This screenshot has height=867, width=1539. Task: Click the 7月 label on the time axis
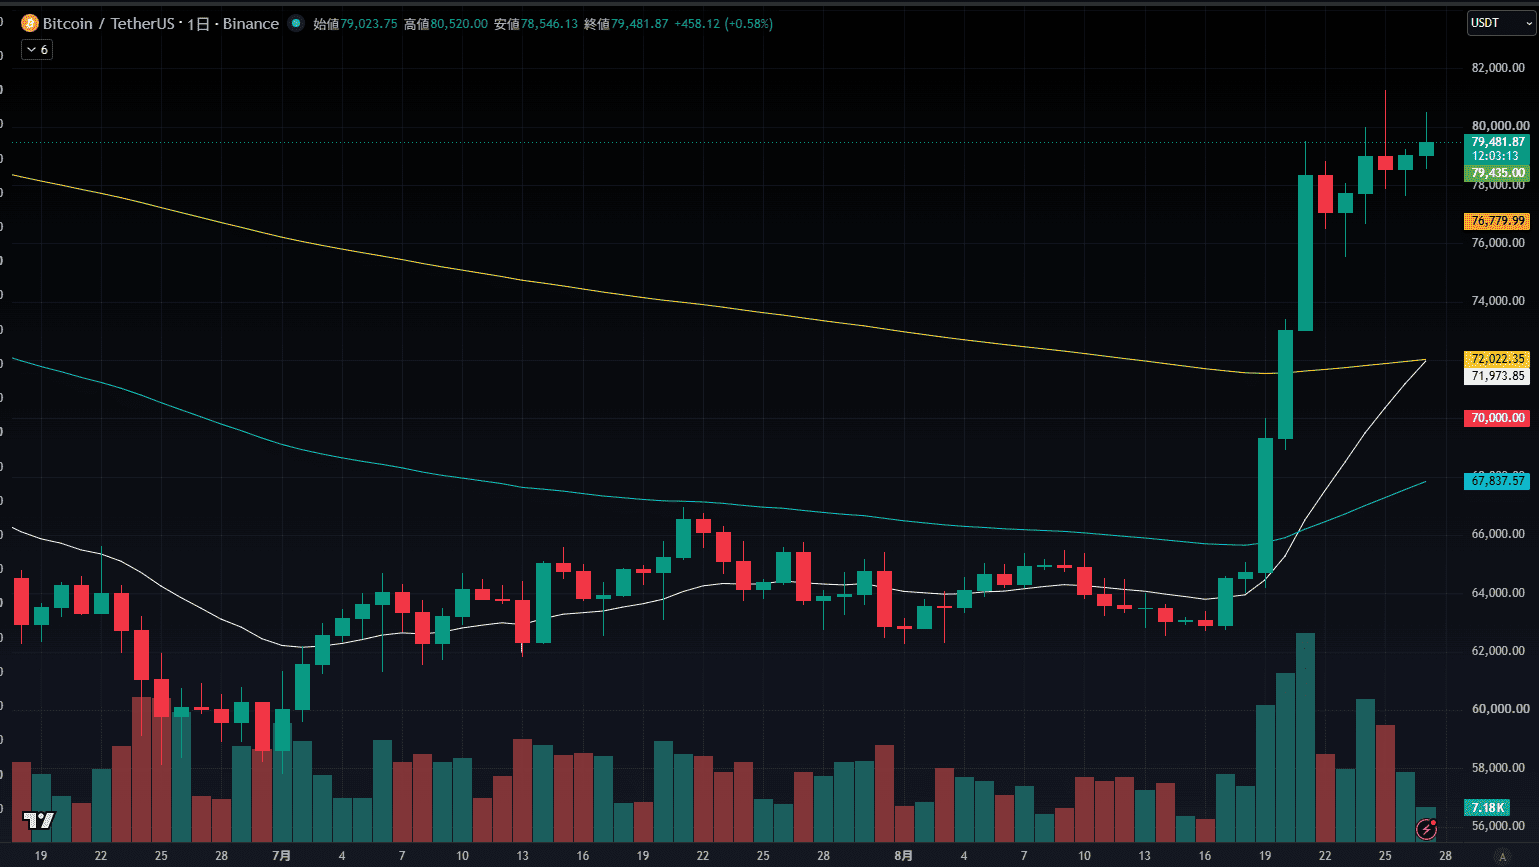[282, 856]
